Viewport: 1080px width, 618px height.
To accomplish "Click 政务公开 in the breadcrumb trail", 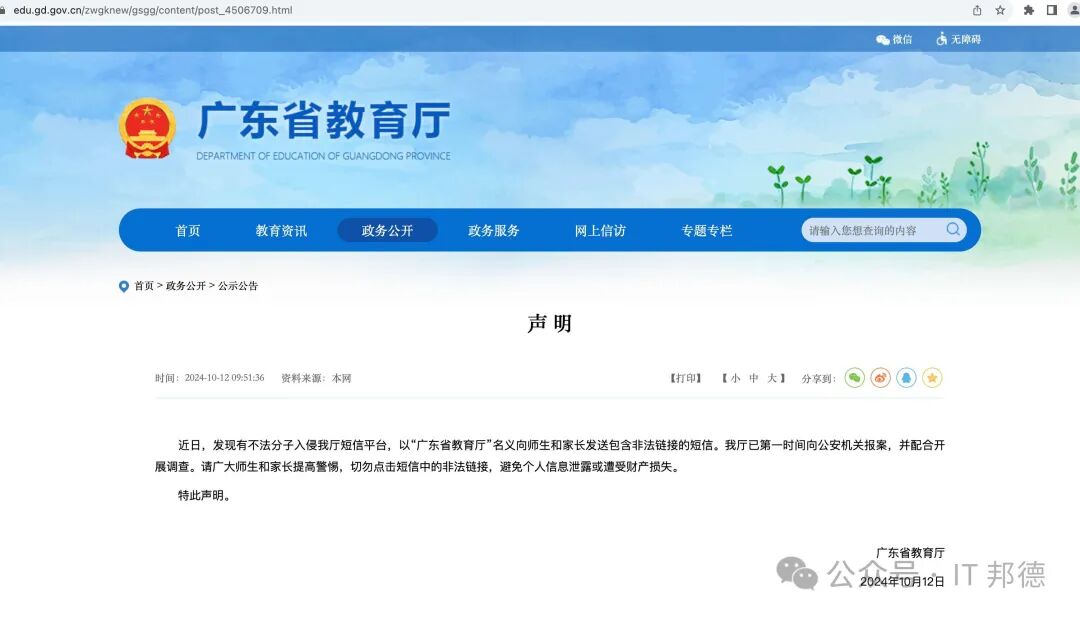I will [x=186, y=286].
